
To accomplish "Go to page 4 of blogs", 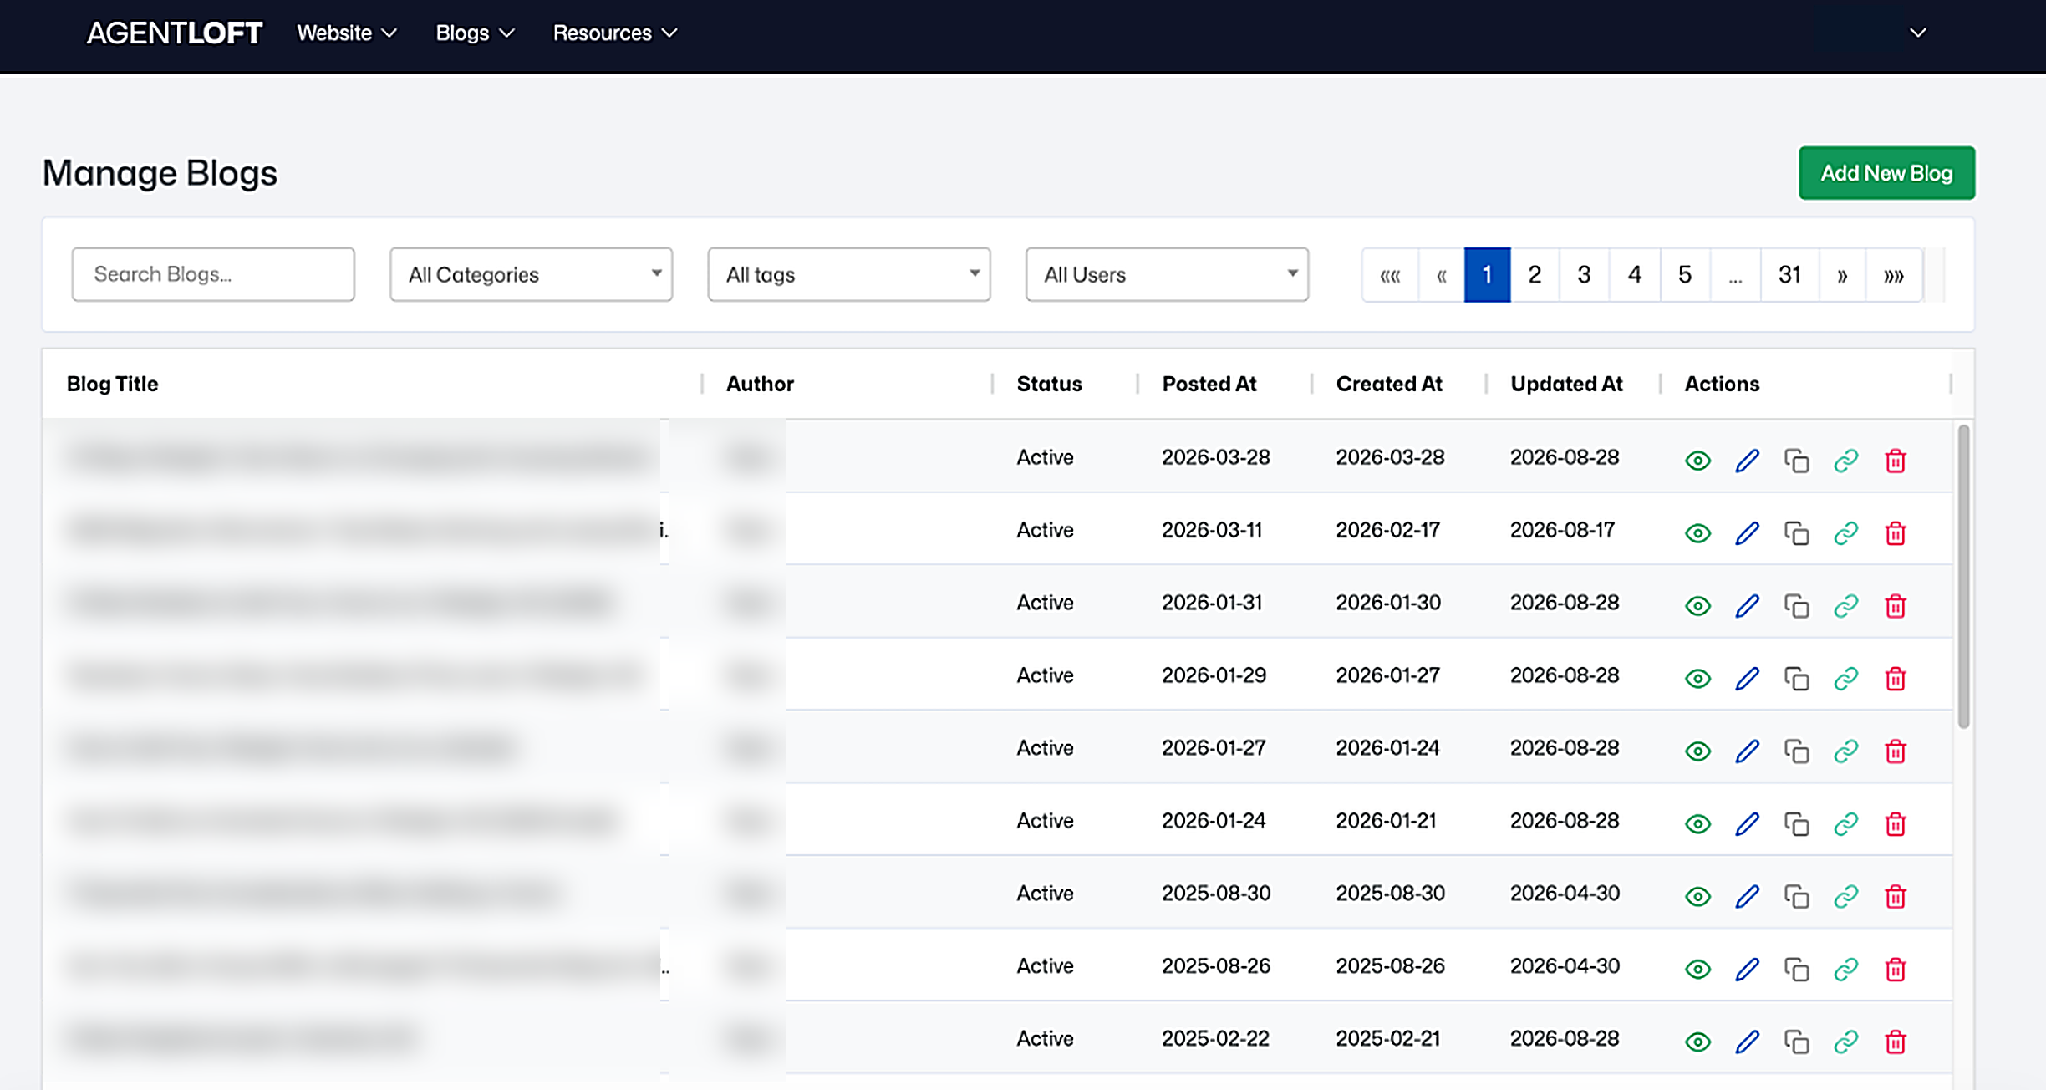I will 1634,275.
